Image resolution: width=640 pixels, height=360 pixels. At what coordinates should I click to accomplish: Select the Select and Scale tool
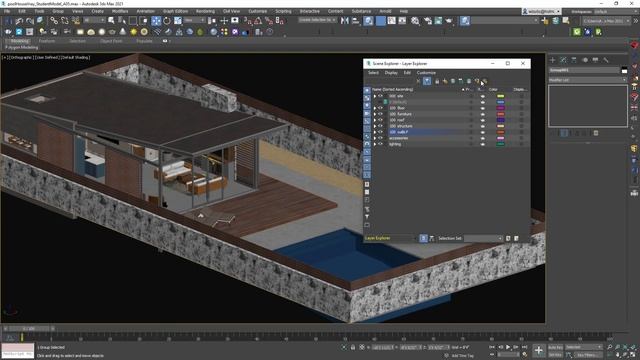178,20
